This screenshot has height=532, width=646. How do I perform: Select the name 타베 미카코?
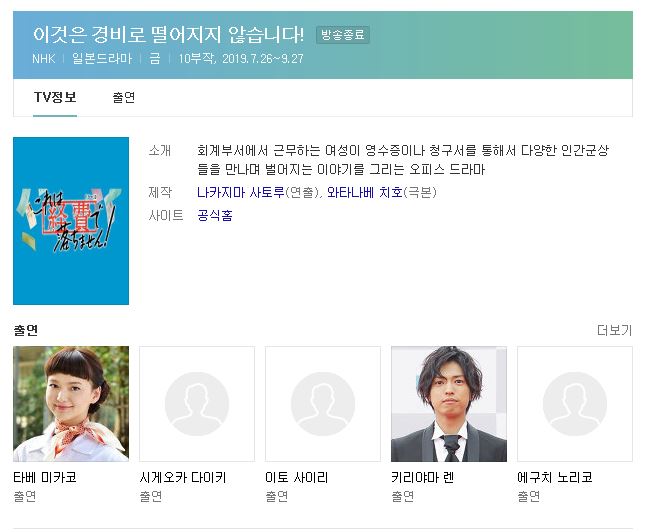point(45,478)
